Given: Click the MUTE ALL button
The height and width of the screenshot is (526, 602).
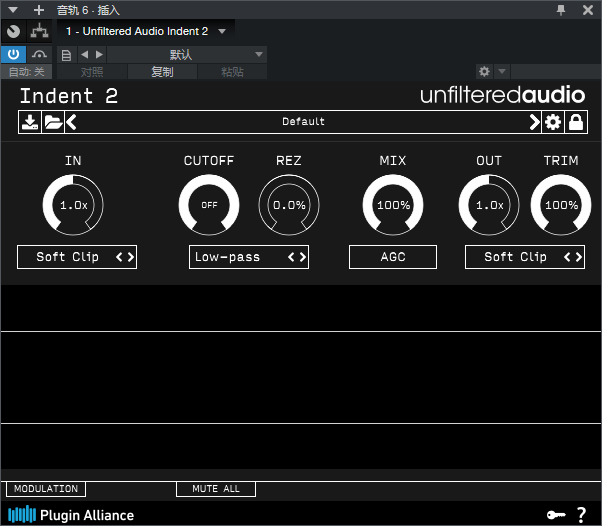Looking at the screenshot, I should click(x=216, y=489).
